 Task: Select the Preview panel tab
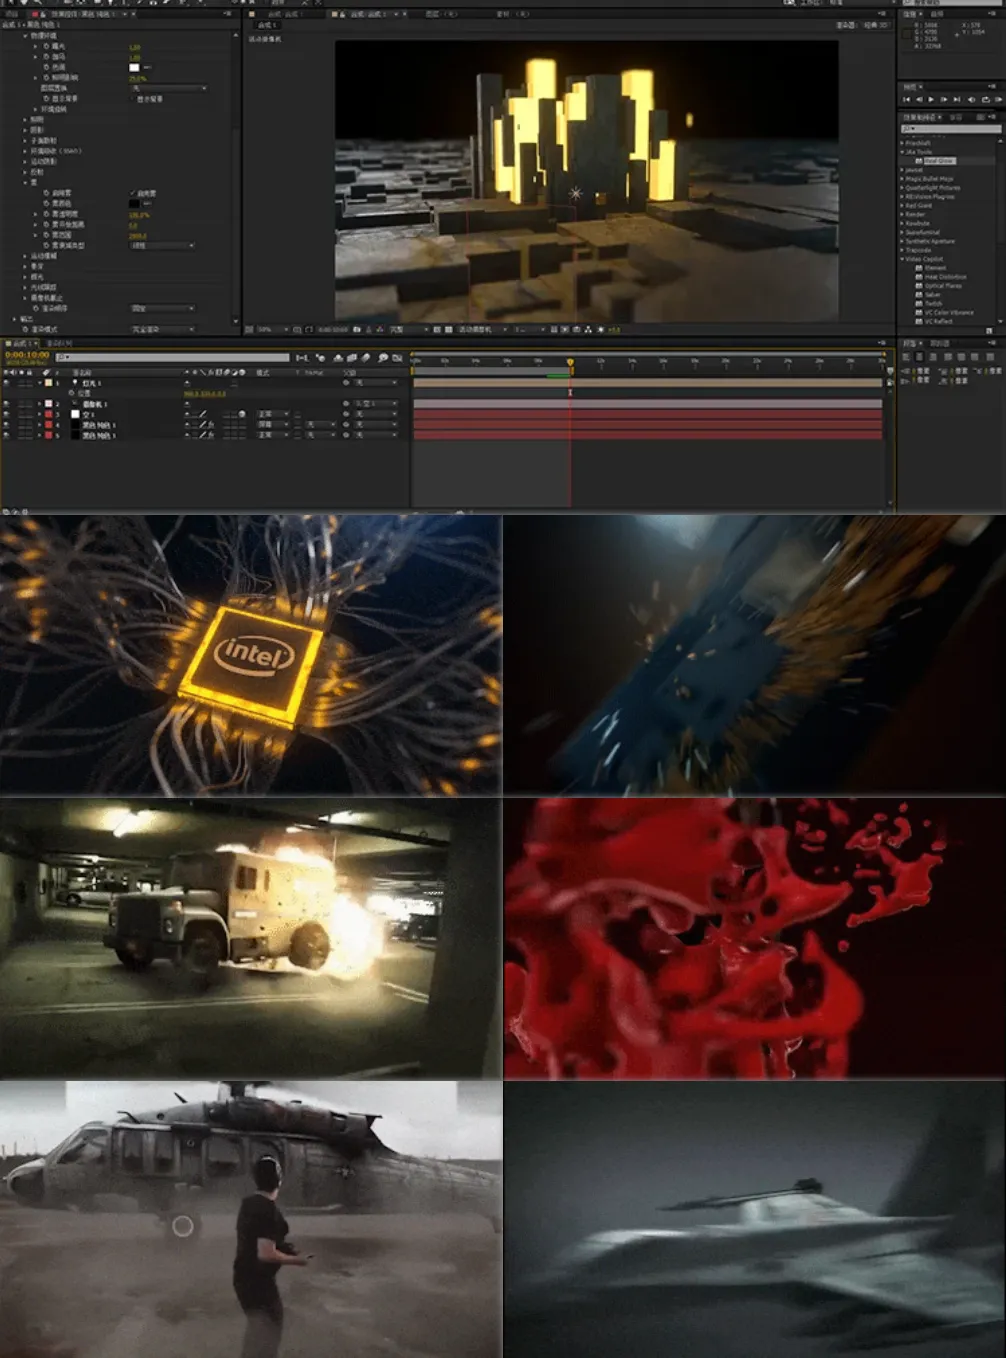coord(910,87)
